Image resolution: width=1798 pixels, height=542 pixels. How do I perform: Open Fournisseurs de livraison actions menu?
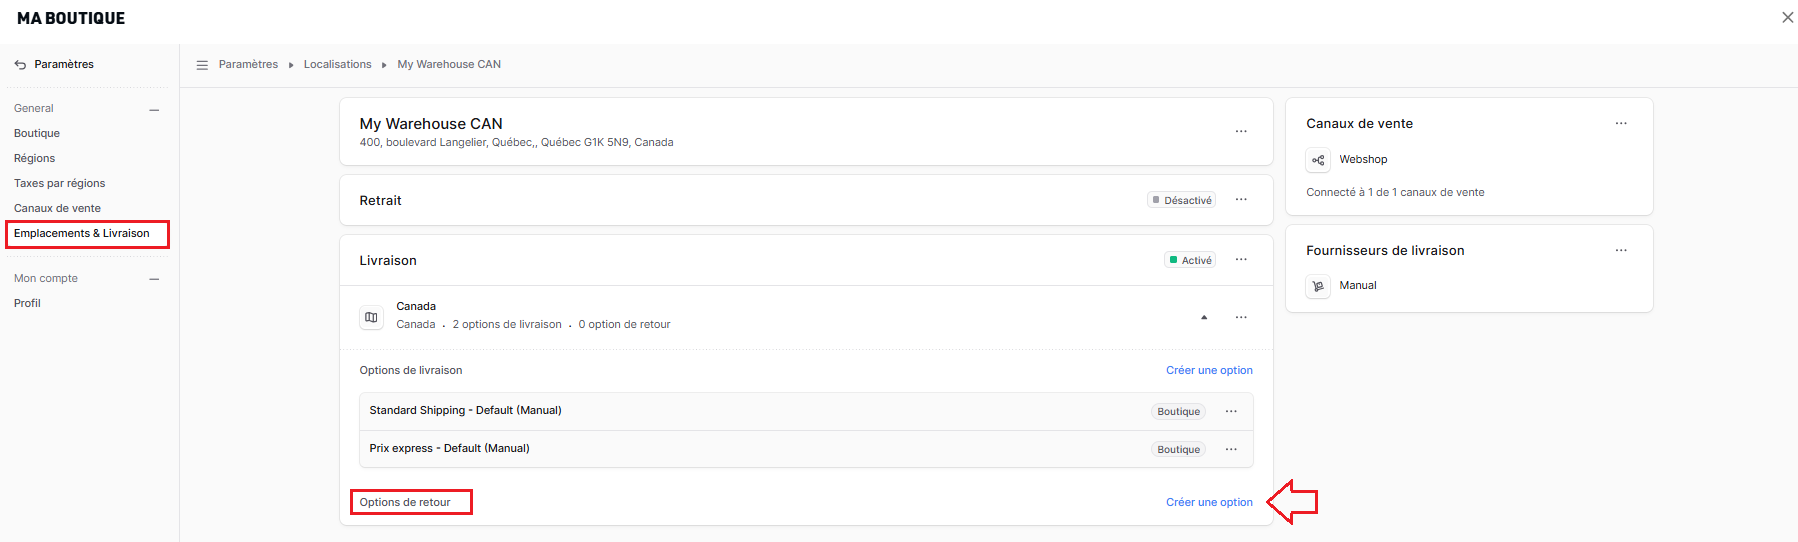pos(1620,251)
